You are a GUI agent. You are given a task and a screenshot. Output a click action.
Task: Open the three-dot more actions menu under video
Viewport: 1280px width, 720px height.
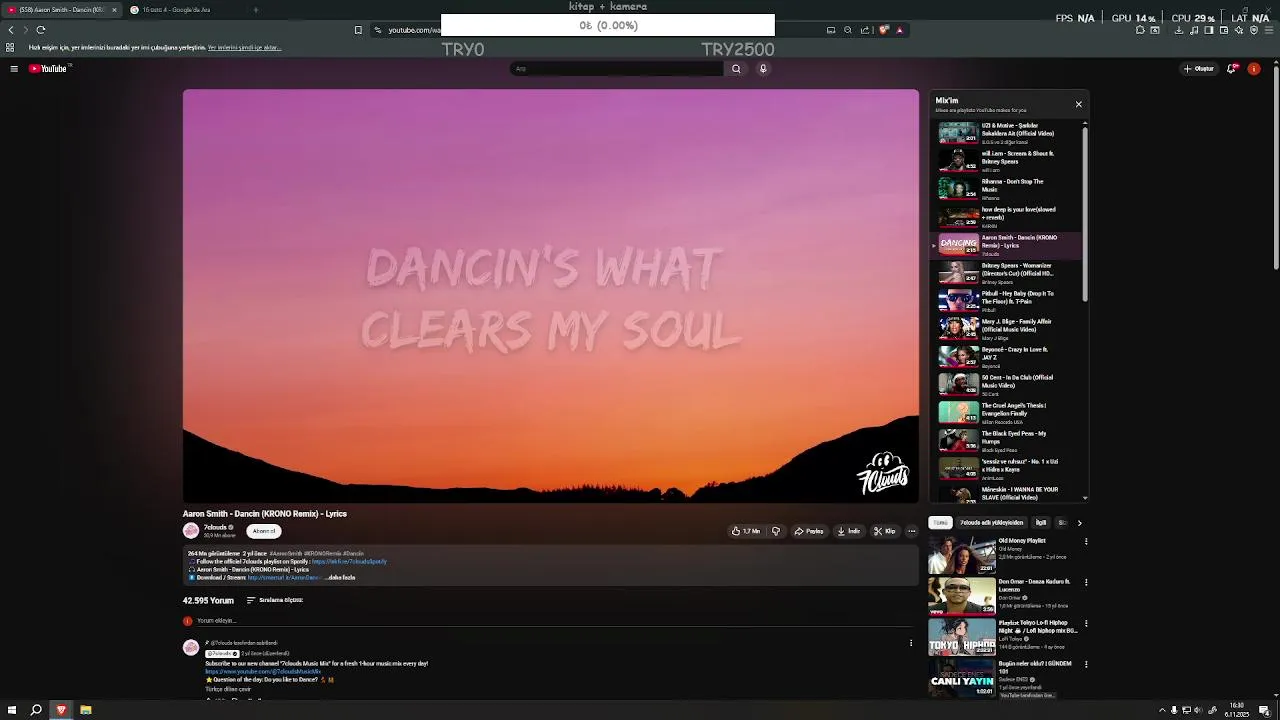coord(911,531)
